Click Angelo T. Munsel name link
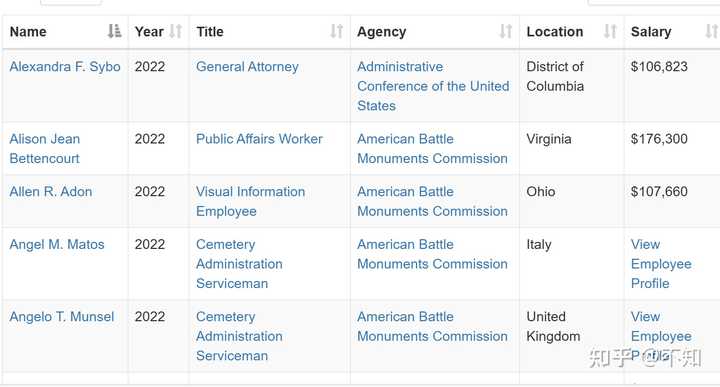Image resolution: width=720 pixels, height=387 pixels. (x=62, y=316)
